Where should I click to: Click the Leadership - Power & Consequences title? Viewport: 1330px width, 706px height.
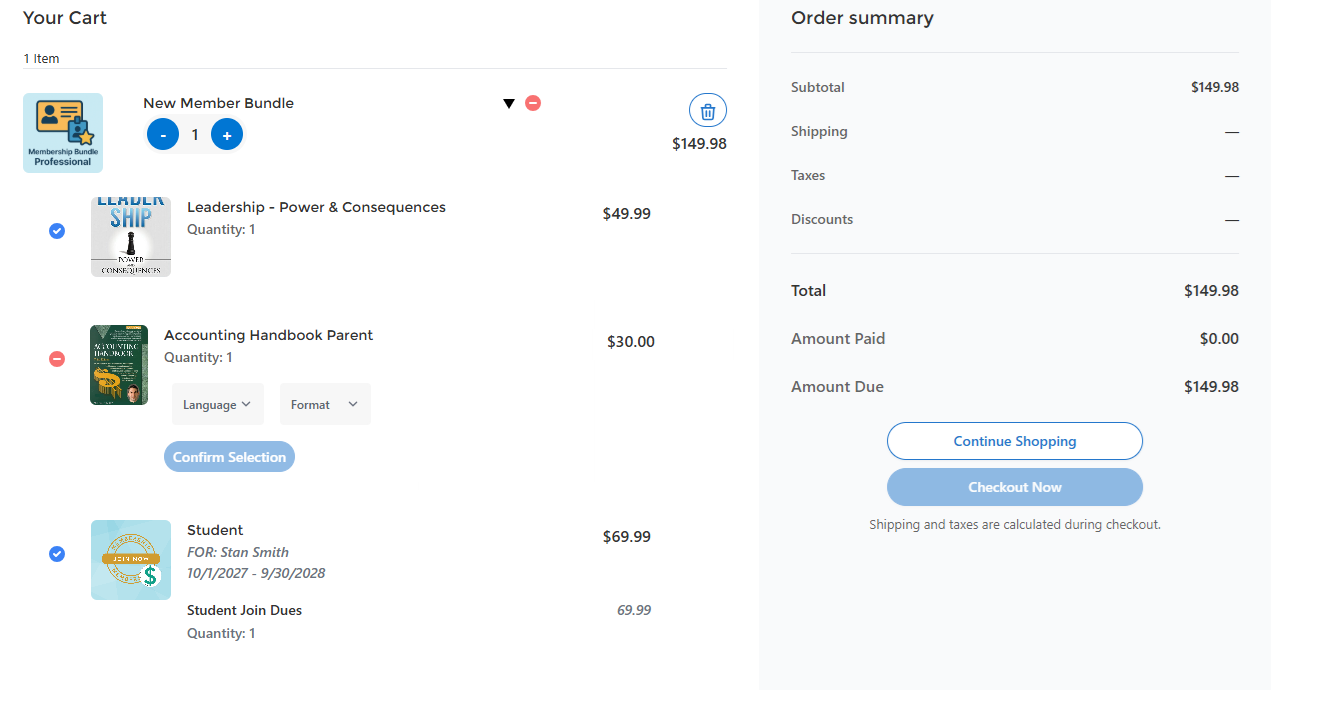coord(316,207)
